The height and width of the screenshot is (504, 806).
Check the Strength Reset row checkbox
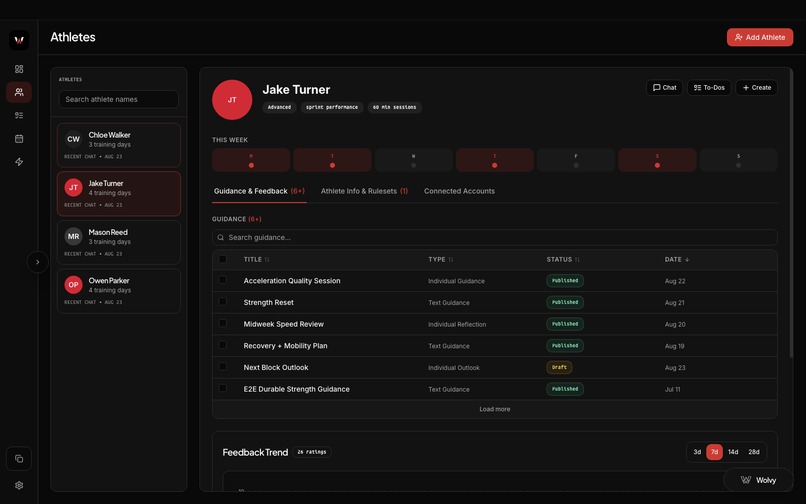223,302
